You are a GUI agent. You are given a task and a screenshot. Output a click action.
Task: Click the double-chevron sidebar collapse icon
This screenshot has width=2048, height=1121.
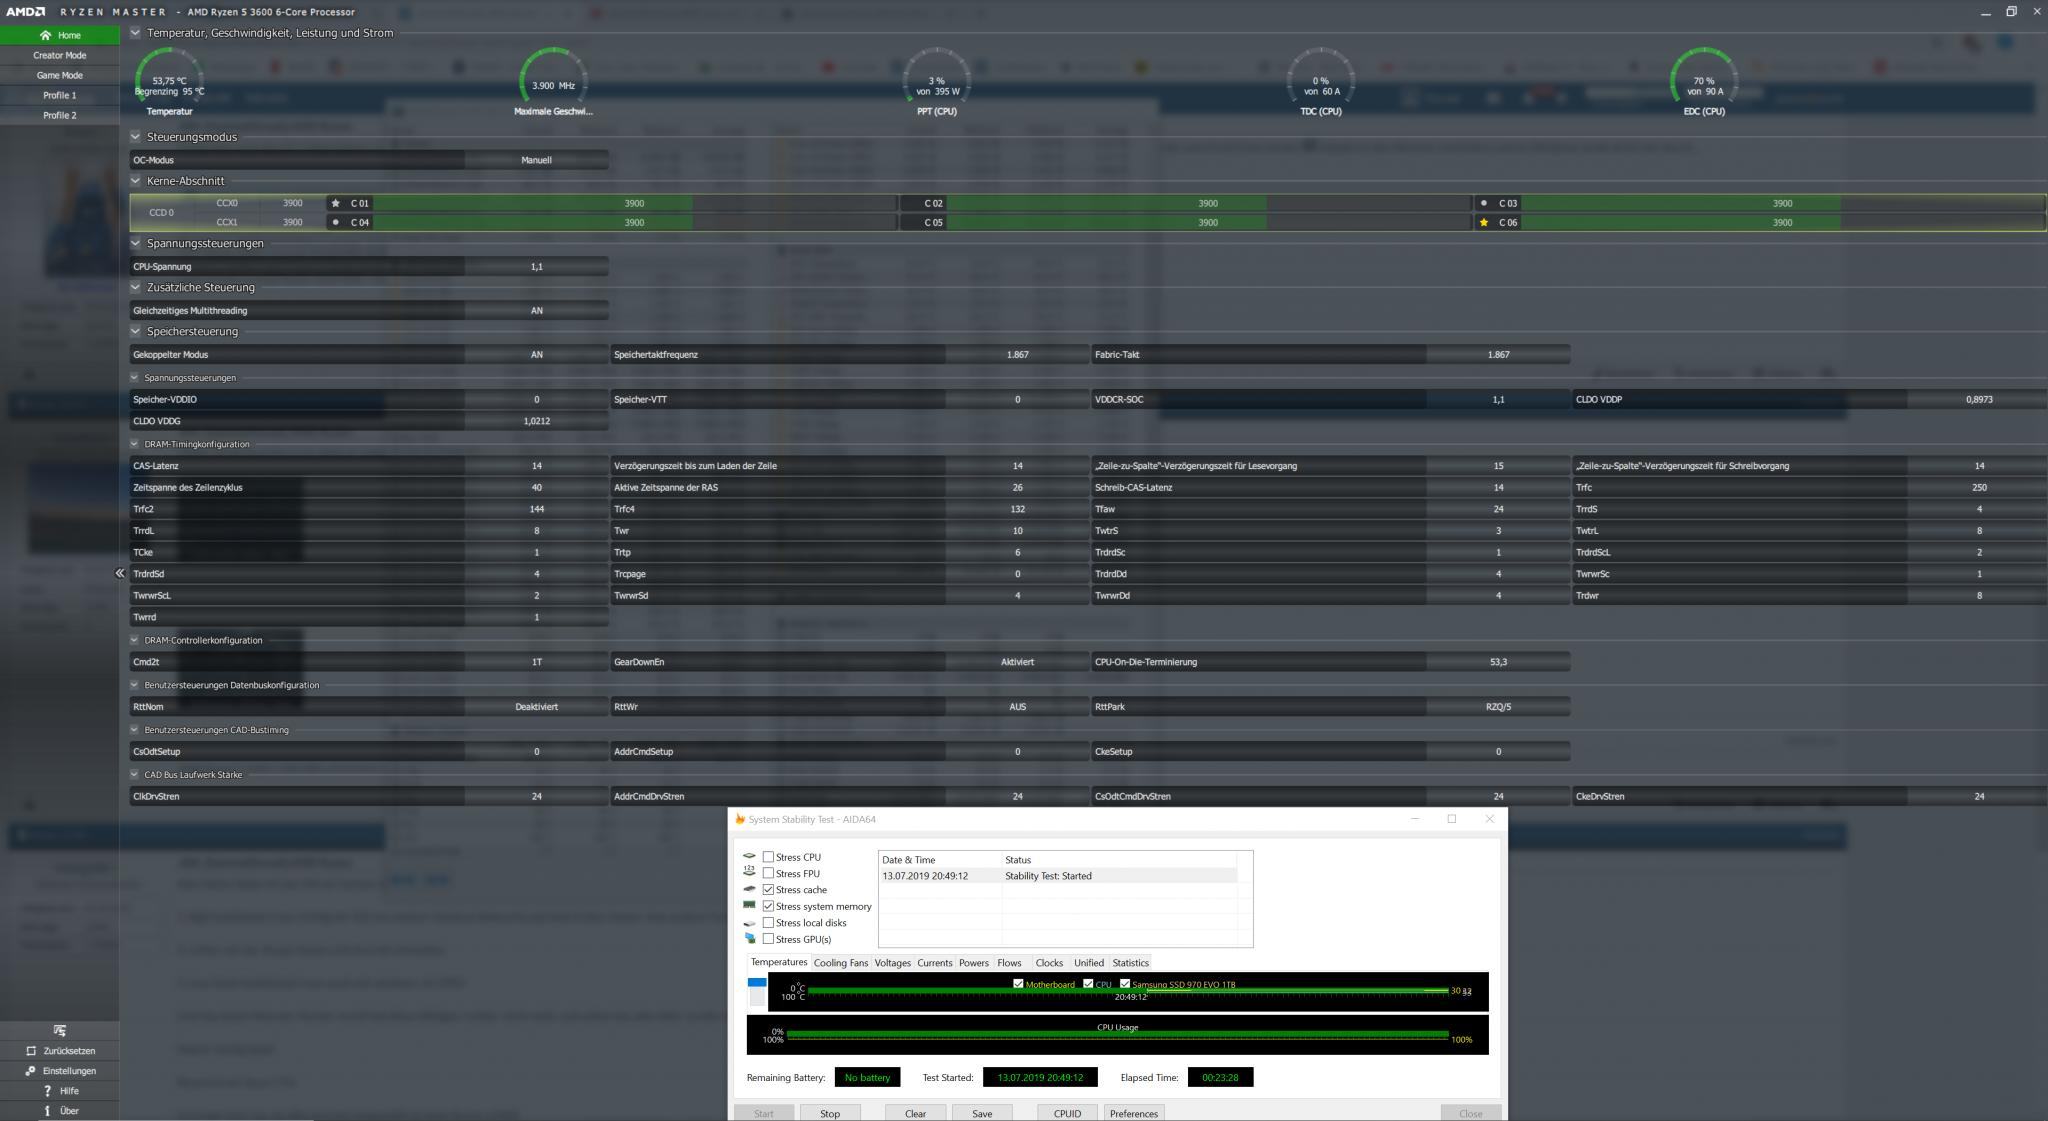click(119, 573)
